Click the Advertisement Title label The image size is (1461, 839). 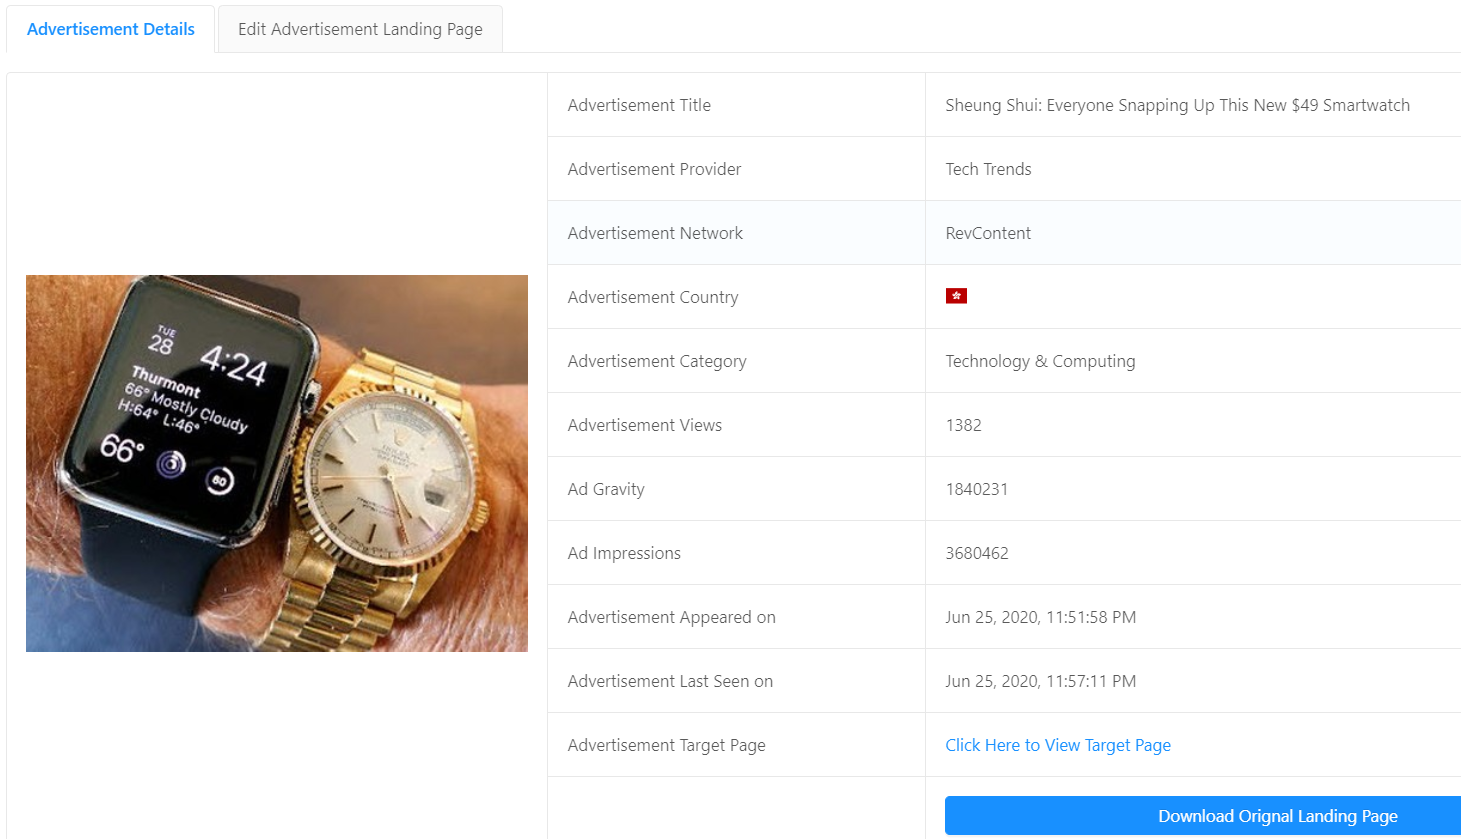[639, 105]
